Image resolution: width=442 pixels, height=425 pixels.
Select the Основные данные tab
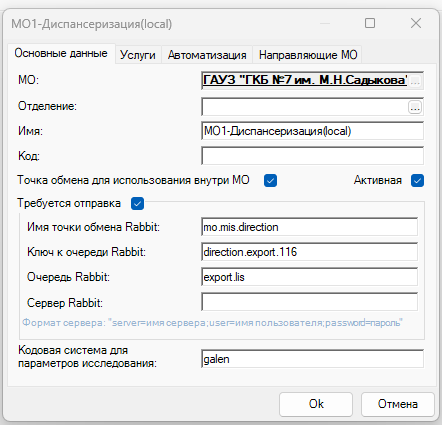coord(61,53)
